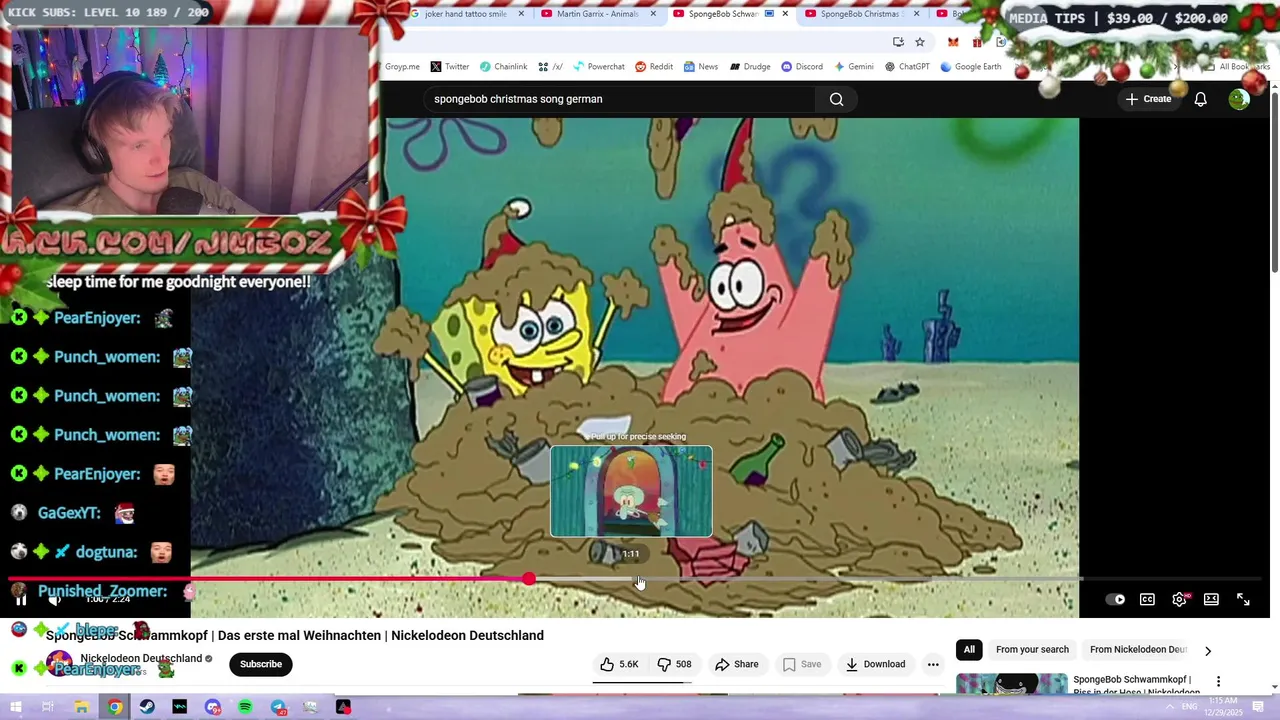Screen dimensions: 1280x720
Task: Open the Windows Start menu
Action: [15, 707]
